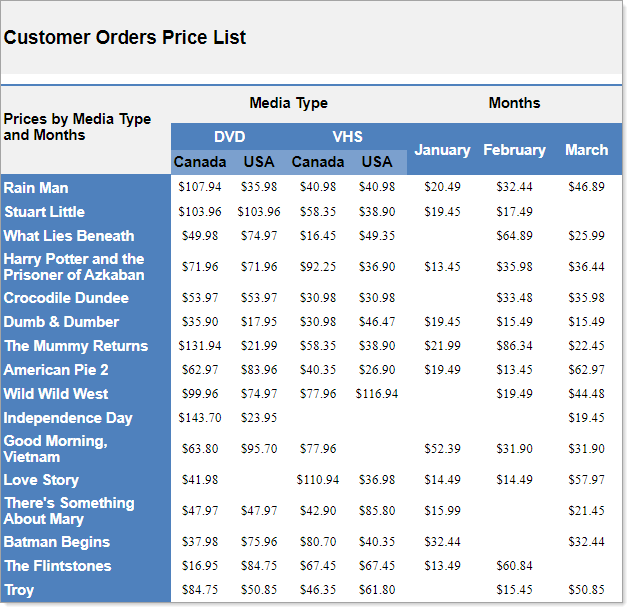Click the Media Type group header
This screenshot has width=631, height=611.
point(289,103)
